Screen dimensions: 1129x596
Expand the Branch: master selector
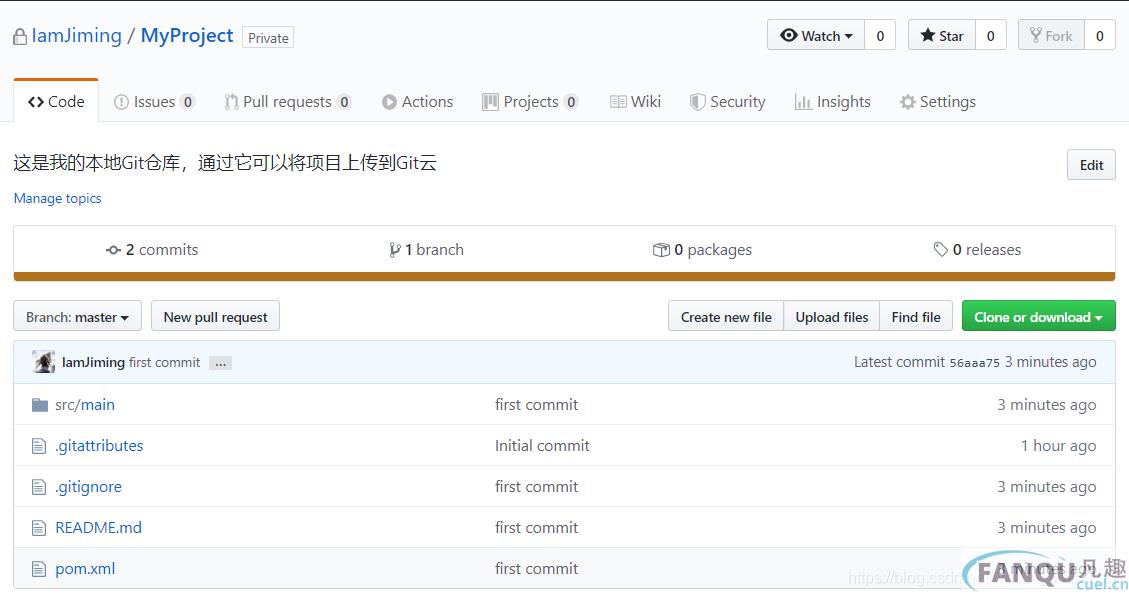tap(77, 317)
